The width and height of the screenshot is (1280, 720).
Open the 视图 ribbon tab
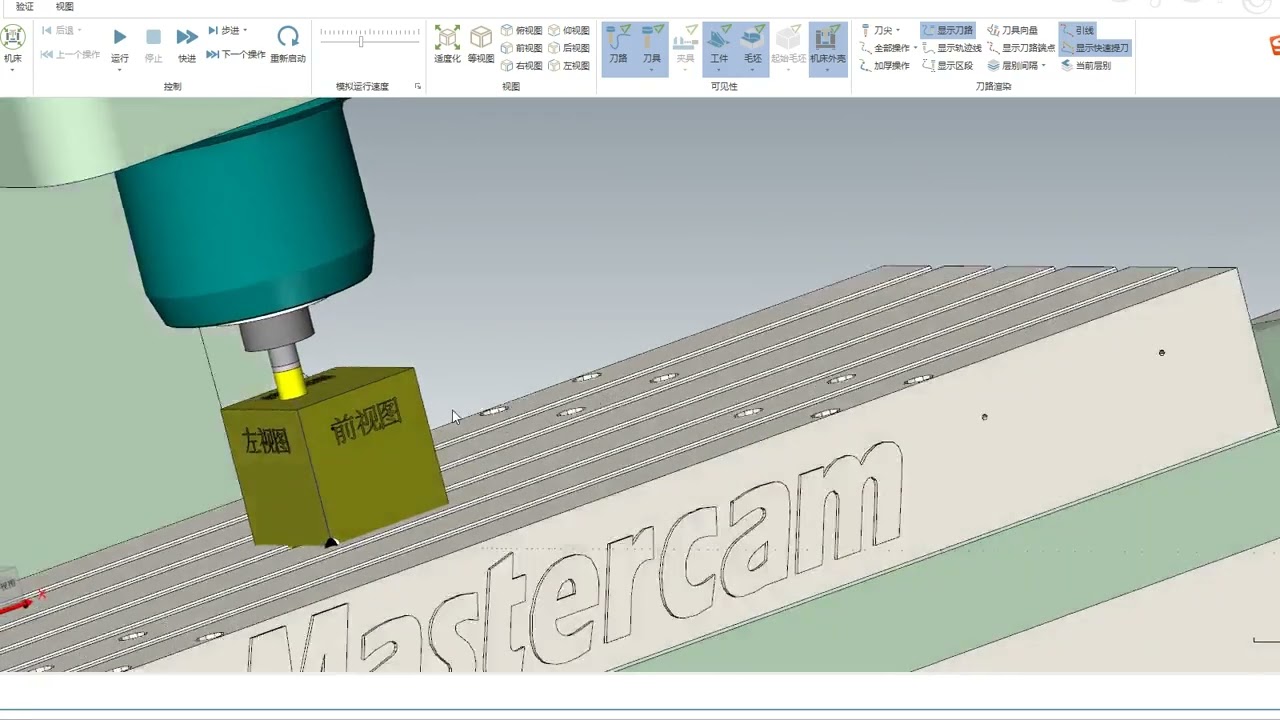(65, 7)
